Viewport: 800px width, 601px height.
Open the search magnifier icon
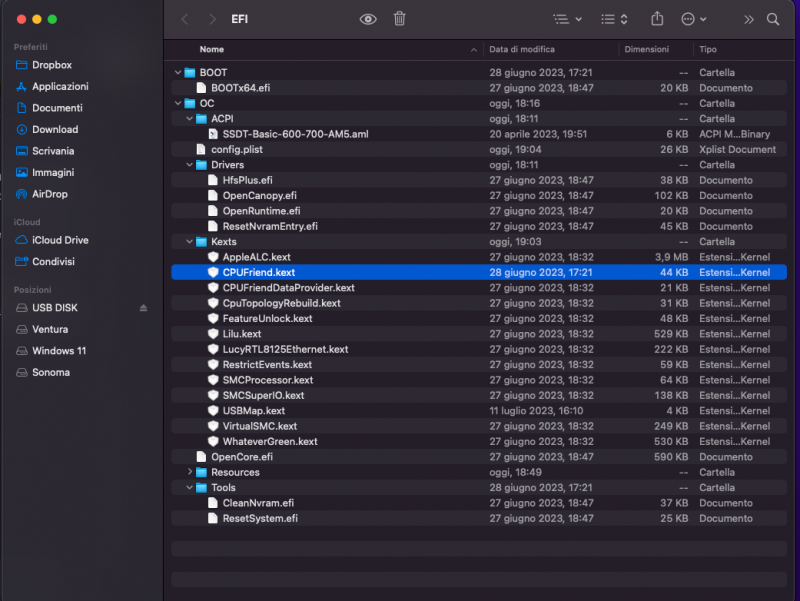[x=773, y=19]
